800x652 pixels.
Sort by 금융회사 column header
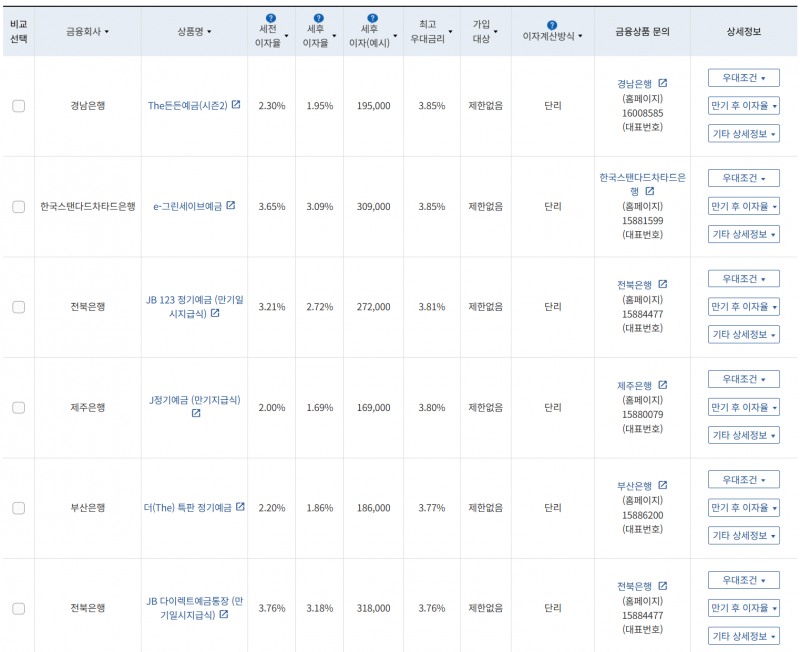pyautogui.click(x=88, y=32)
